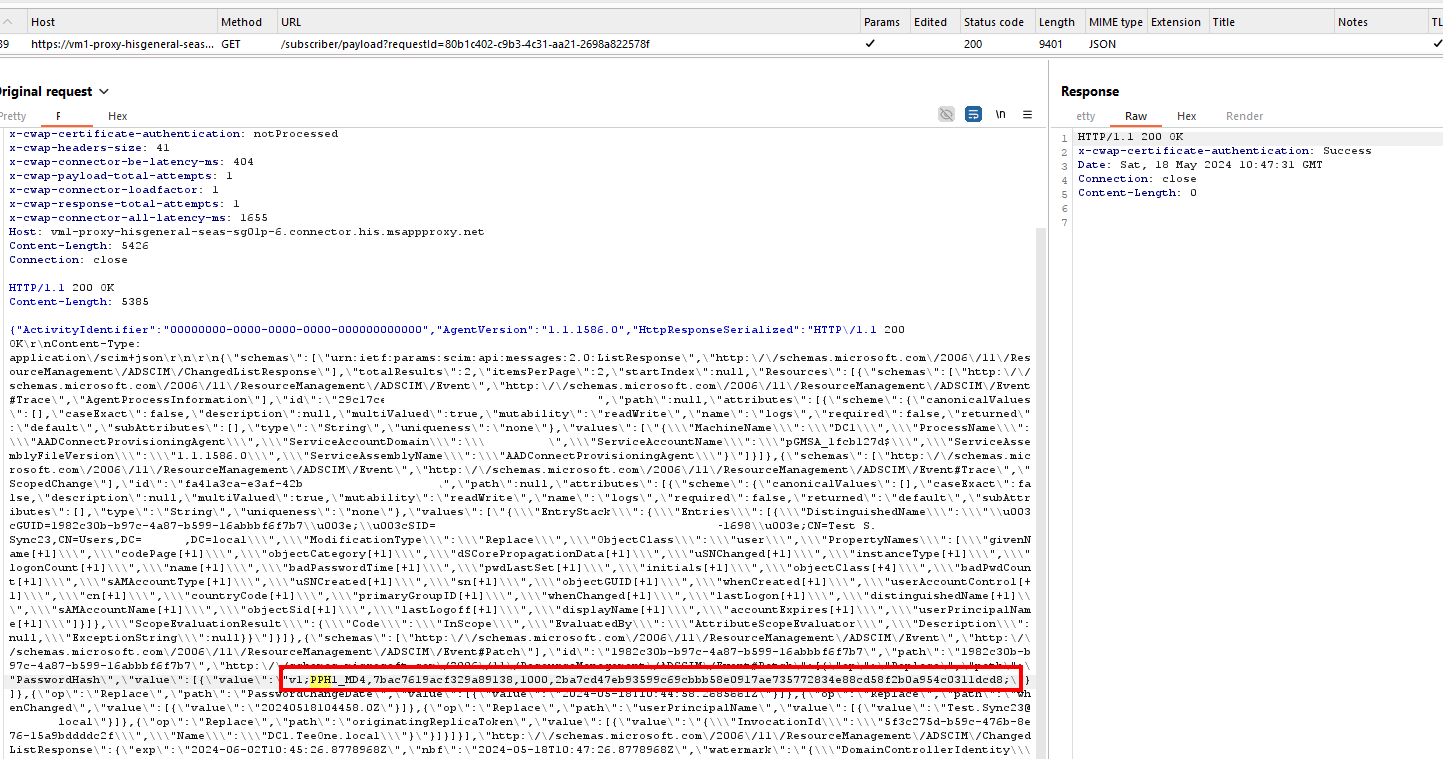Image resolution: width=1443 pixels, height=759 pixels.
Task: Toggle the hide non-printable characters eye icon
Action: click(946, 115)
